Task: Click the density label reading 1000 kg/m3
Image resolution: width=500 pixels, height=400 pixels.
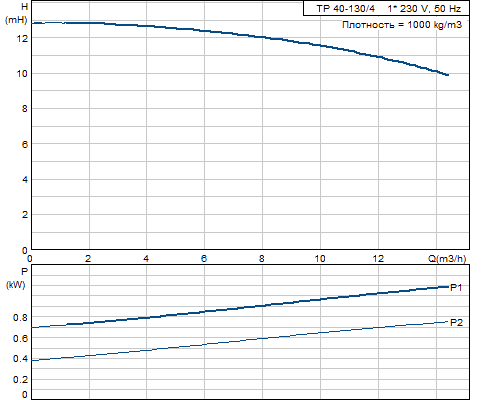Action: (402, 25)
